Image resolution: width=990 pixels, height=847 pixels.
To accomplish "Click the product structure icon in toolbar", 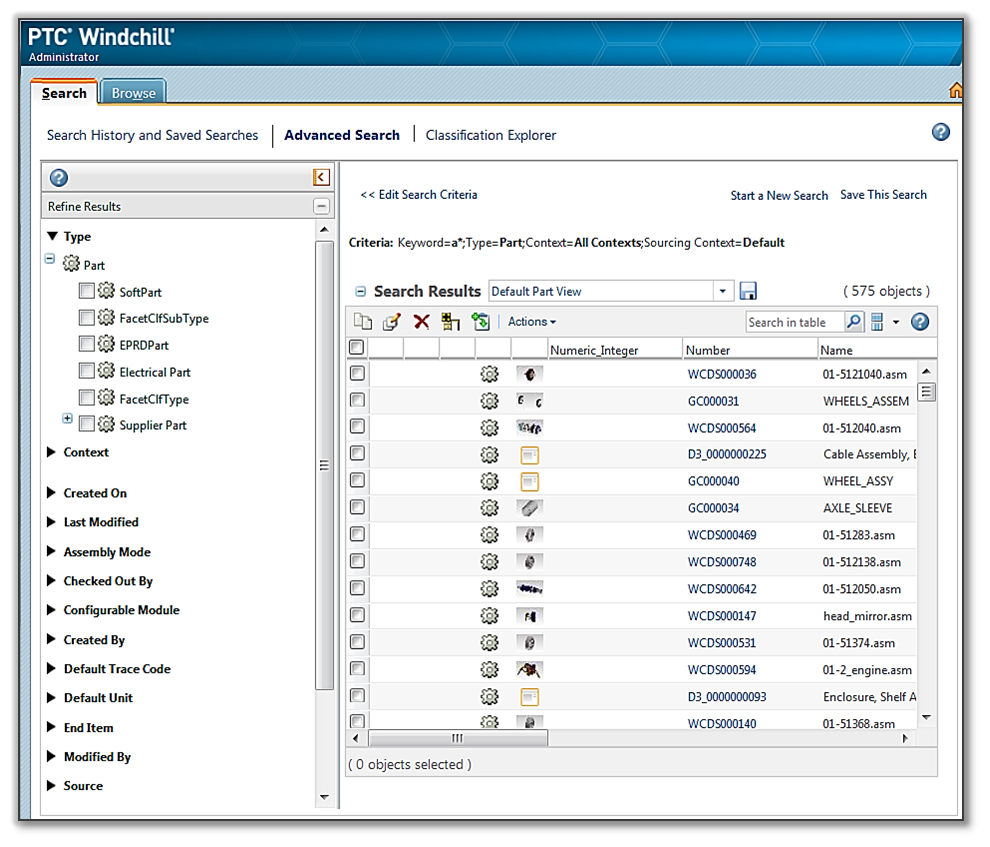I will [x=450, y=322].
